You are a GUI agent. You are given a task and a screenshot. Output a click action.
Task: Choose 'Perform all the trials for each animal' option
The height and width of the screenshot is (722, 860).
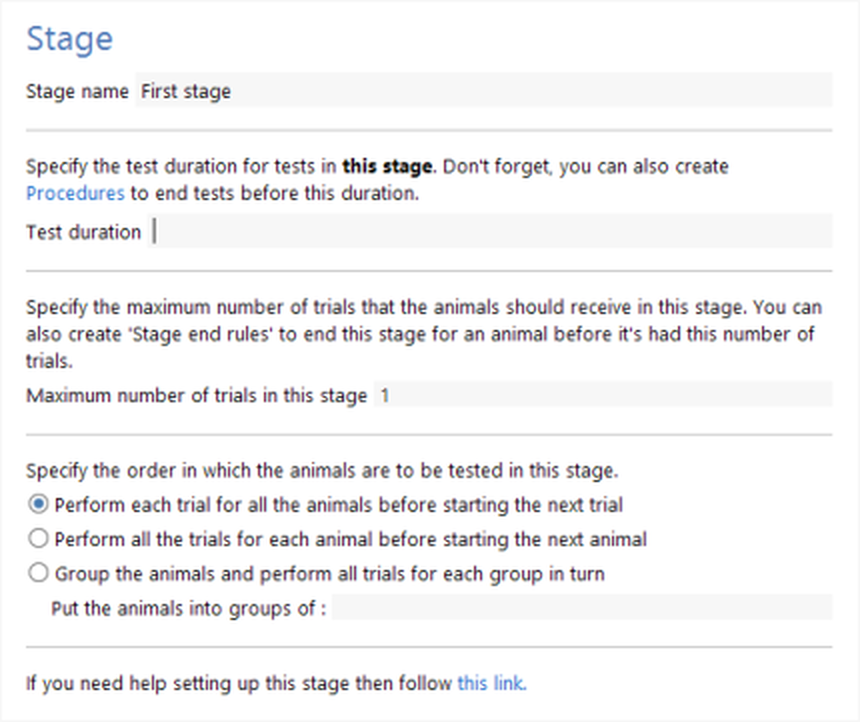(x=38, y=539)
